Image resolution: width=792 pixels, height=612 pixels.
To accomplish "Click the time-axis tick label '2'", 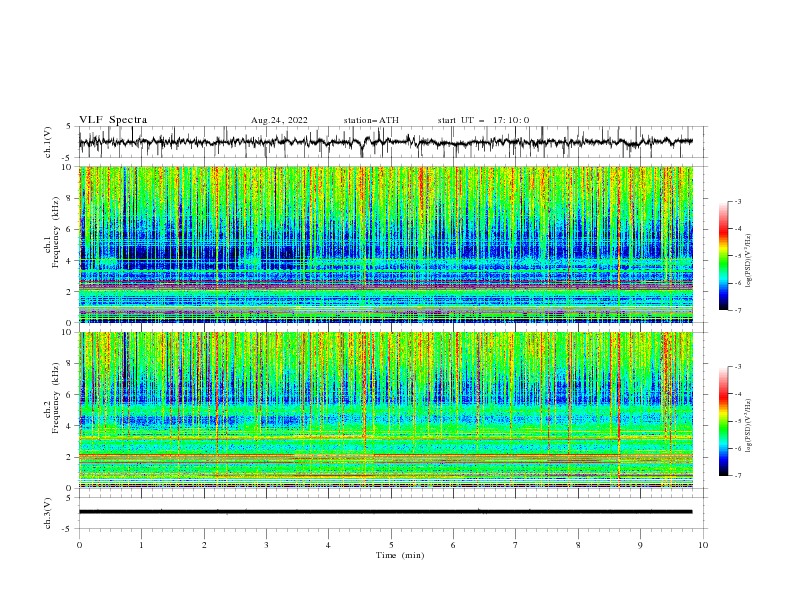I will pos(204,545).
